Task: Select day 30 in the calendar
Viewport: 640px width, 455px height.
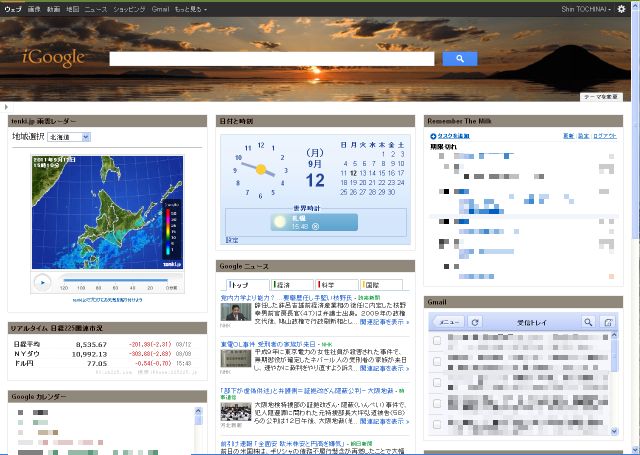Action: click(391, 192)
